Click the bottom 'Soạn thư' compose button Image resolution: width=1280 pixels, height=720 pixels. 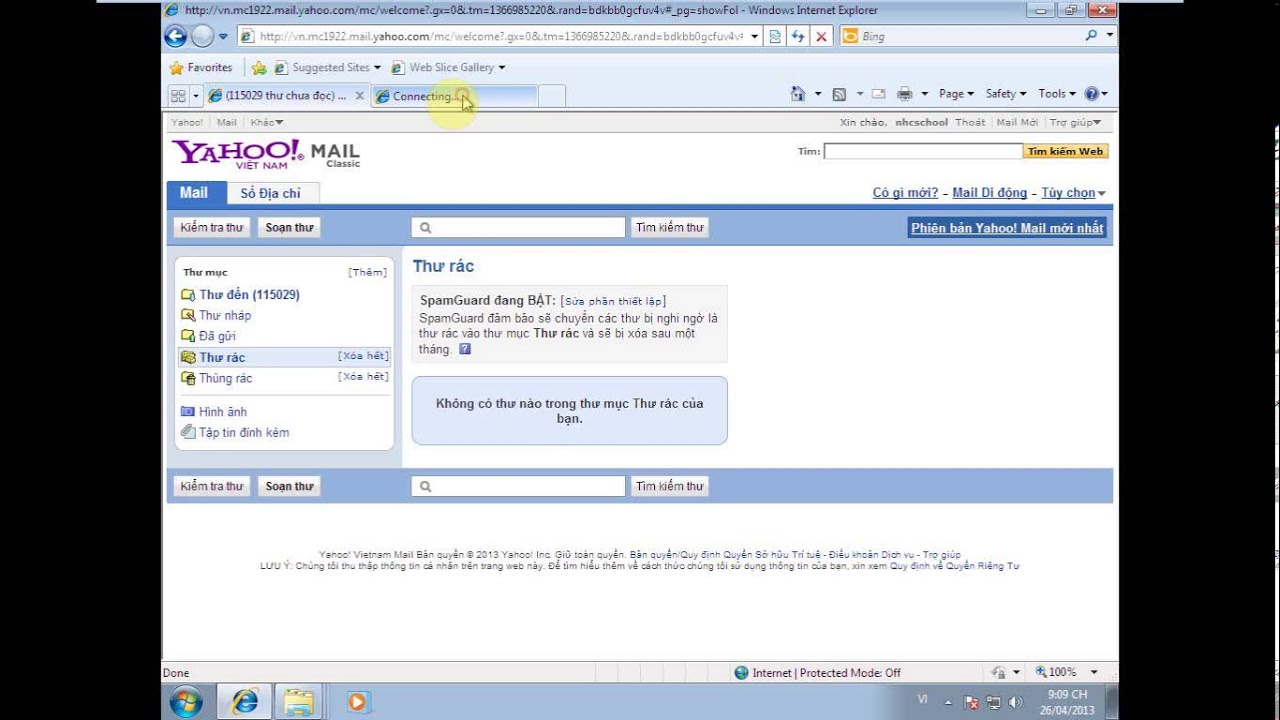(x=290, y=486)
